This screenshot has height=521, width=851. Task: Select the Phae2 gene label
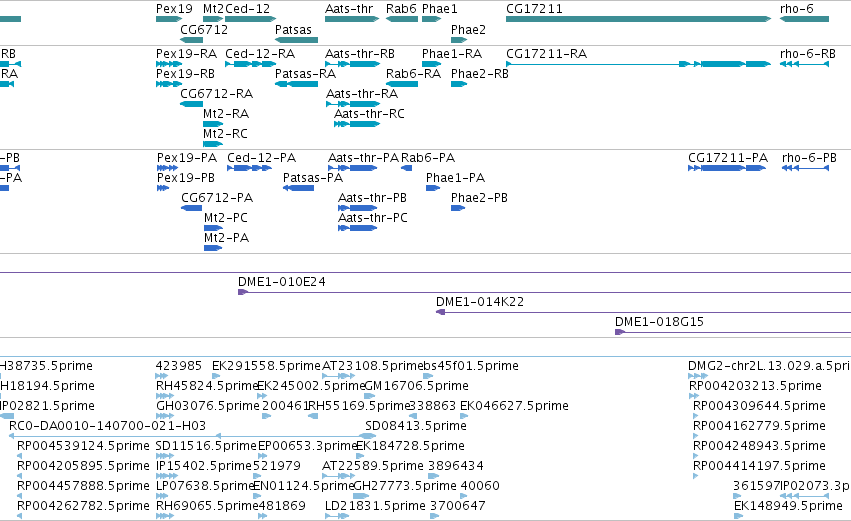(x=468, y=29)
